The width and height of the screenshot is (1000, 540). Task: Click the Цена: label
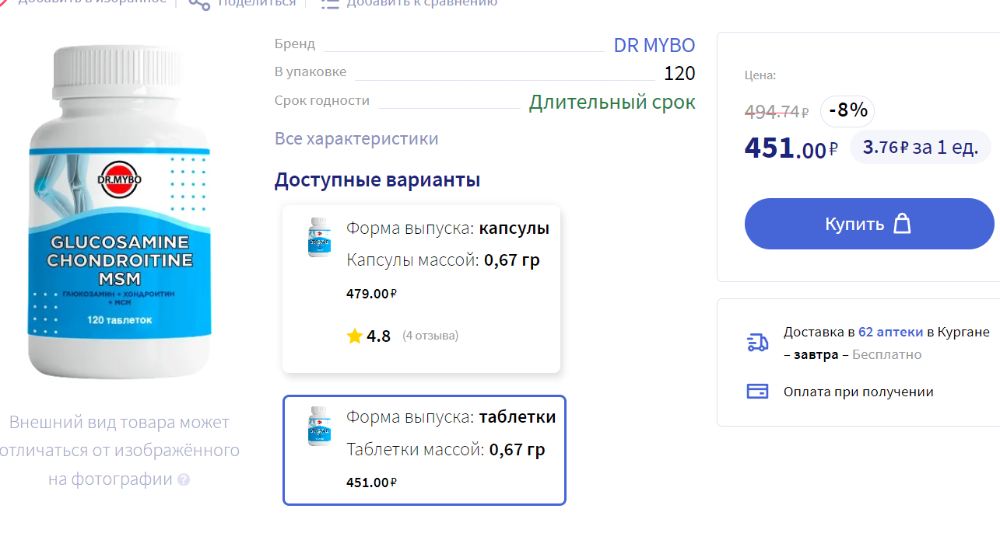760,75
